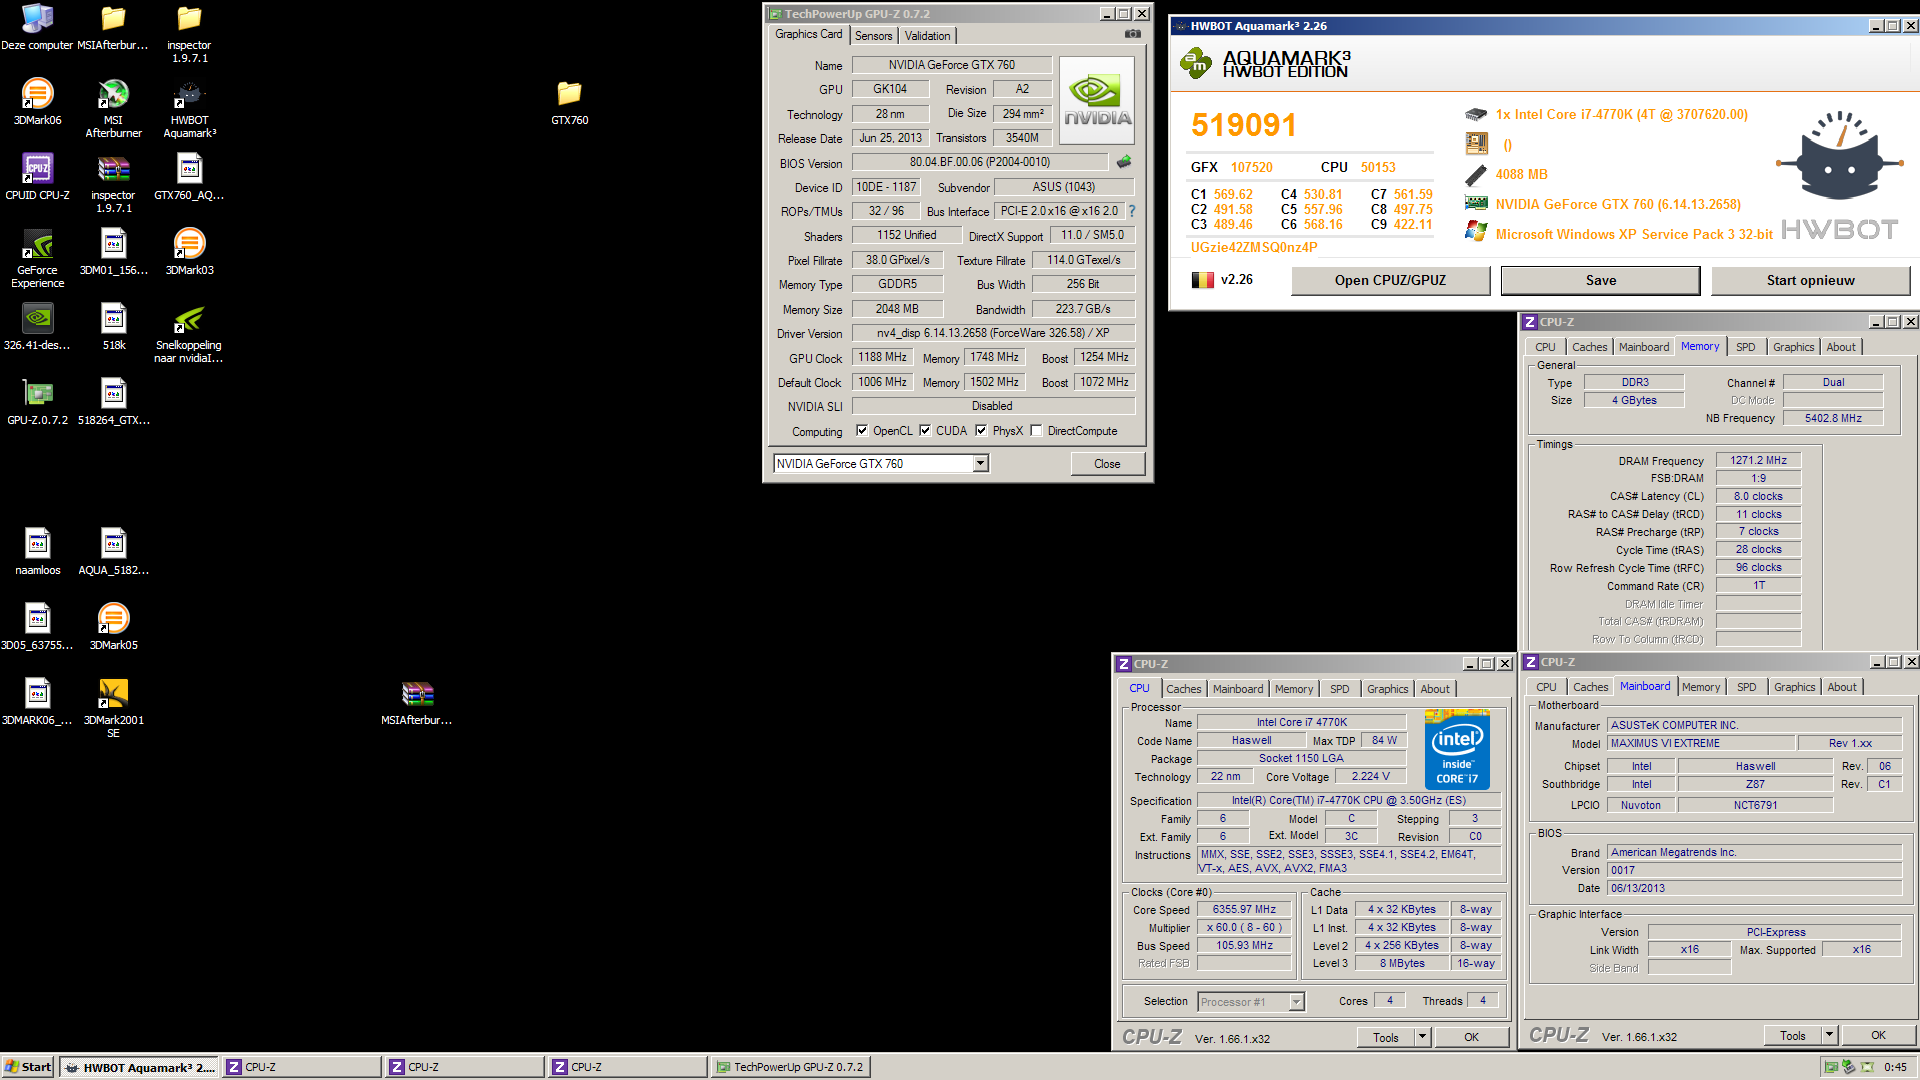Click the UGzie42ZMSQ0nz4P code text
The width and height of the screenshot is (1920, 1080).
(1253, 247)
